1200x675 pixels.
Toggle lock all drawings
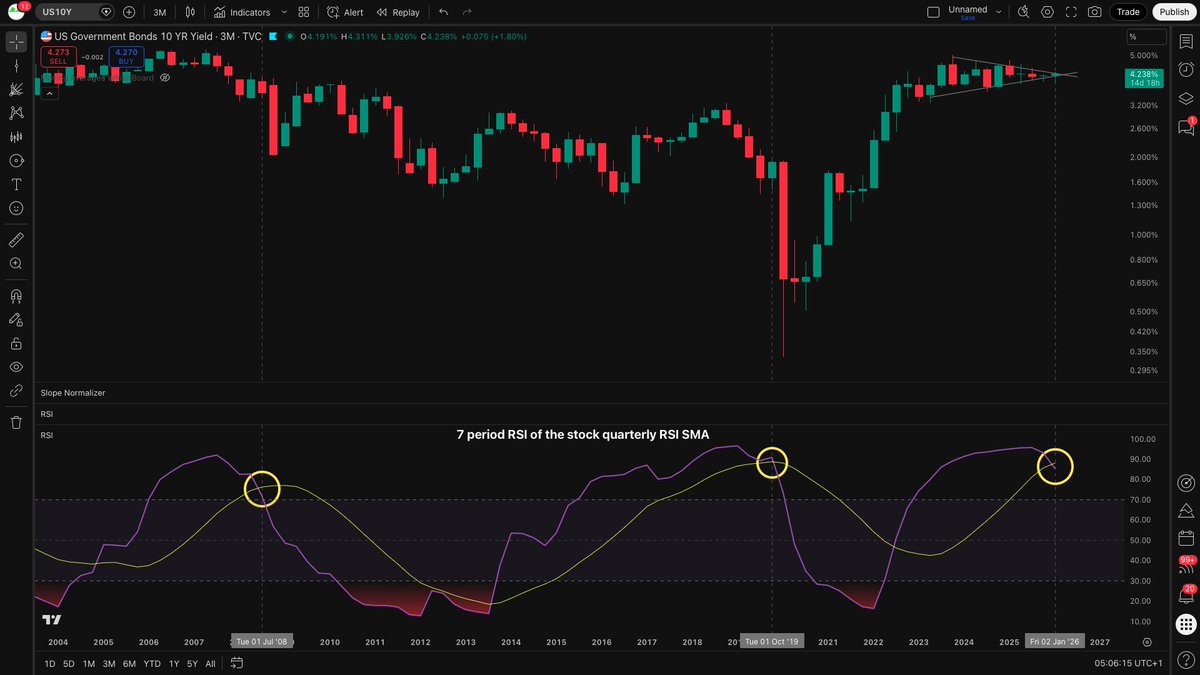(16, 343)
